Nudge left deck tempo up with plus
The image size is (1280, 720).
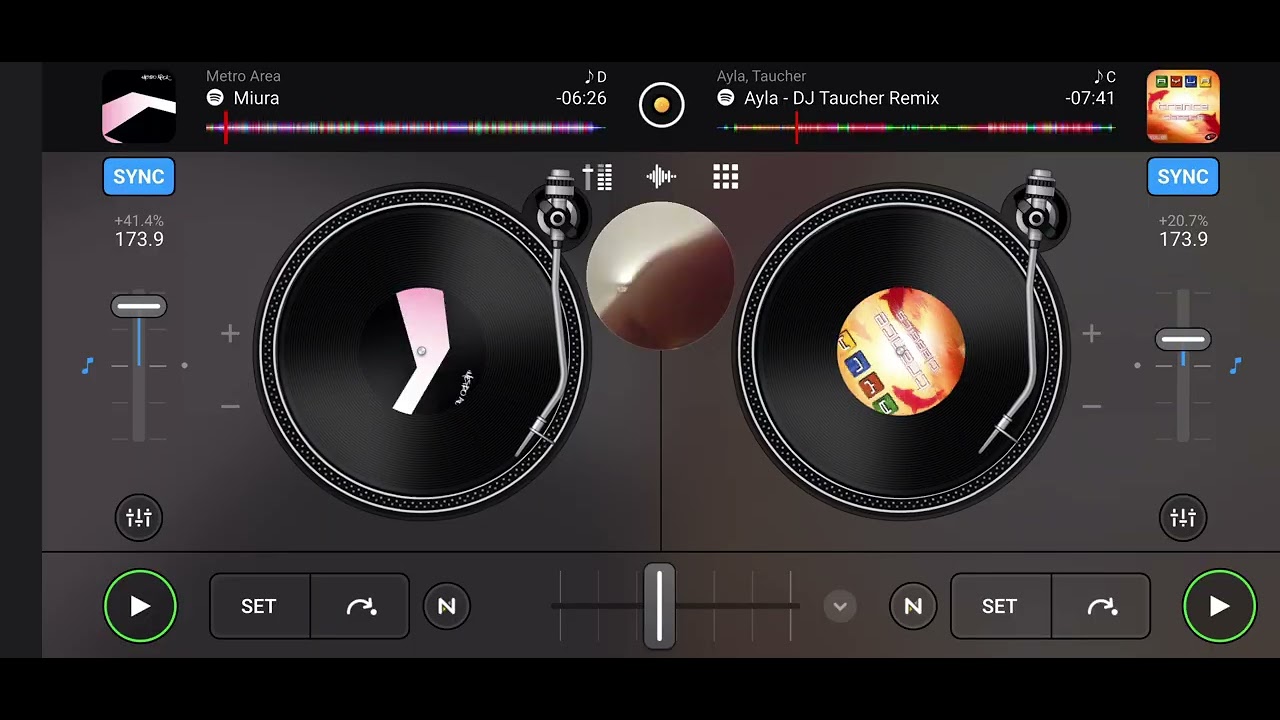(x=230, y=334)
